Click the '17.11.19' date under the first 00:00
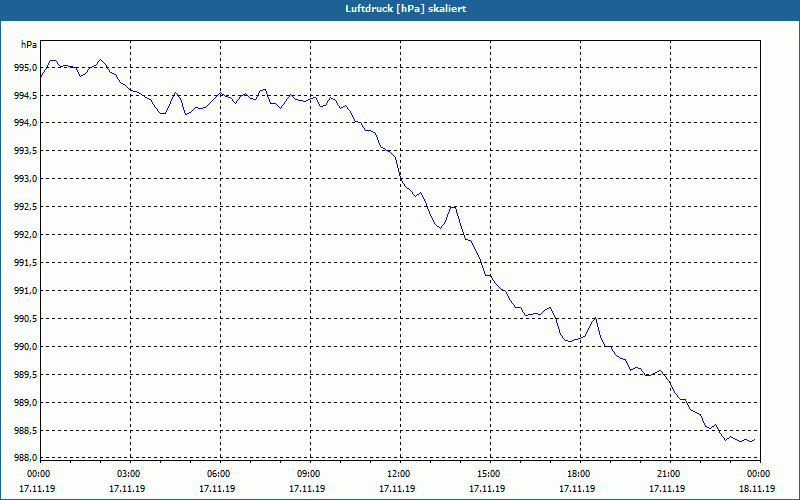This screenshot has height=500, width=800. coord(37,489)
